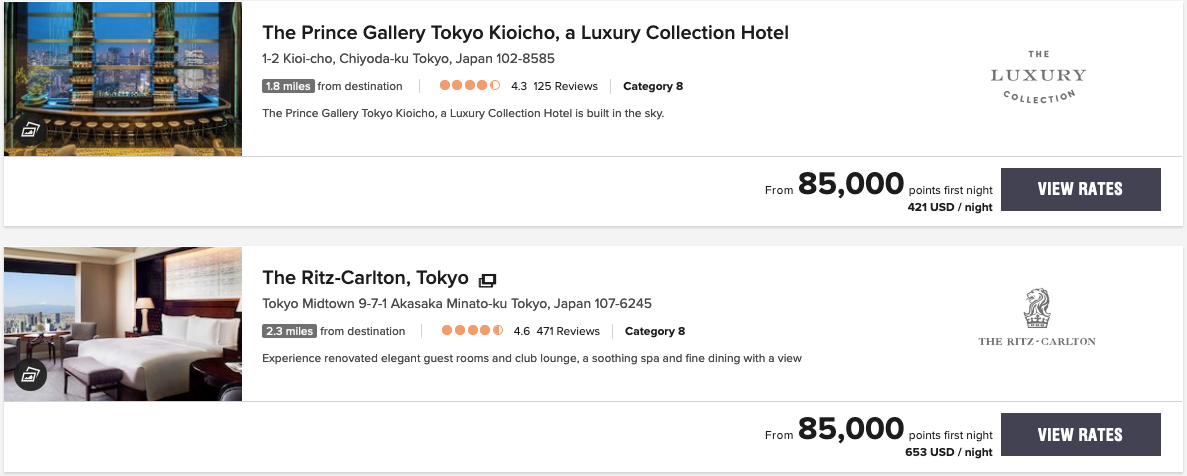Viewport: 1187px width, 476px height.
Task: Open The Ritz-Carlton, Tokyo hotel title link
Action: point(365,278)
